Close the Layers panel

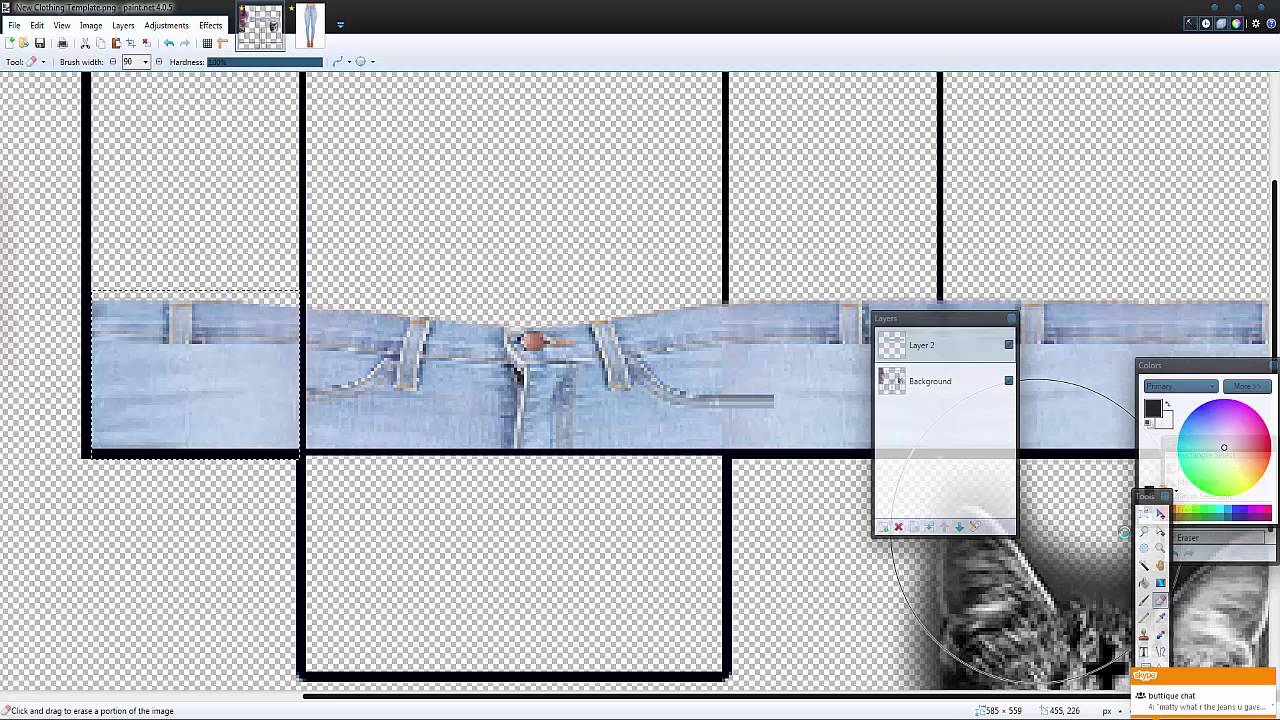pyautogui.click(x=1011, y=319)
